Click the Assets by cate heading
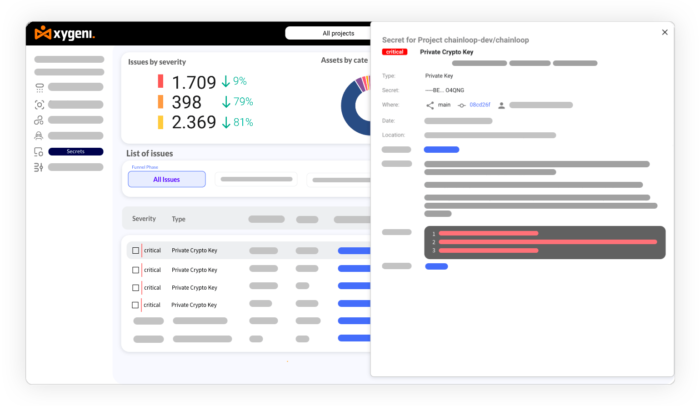Screen dimensions: 700x406 point(344,60)
